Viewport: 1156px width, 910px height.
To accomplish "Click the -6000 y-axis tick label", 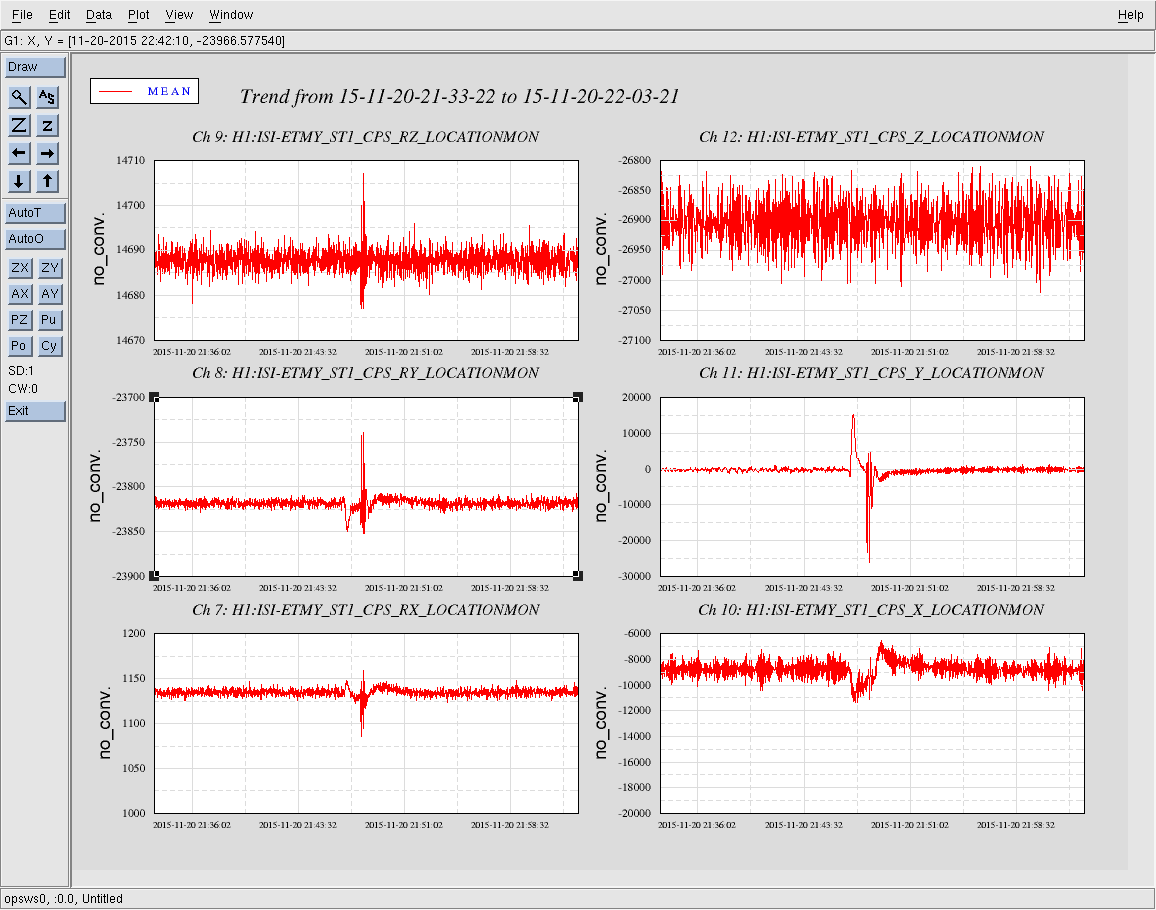I will click(x=637, y=633).
